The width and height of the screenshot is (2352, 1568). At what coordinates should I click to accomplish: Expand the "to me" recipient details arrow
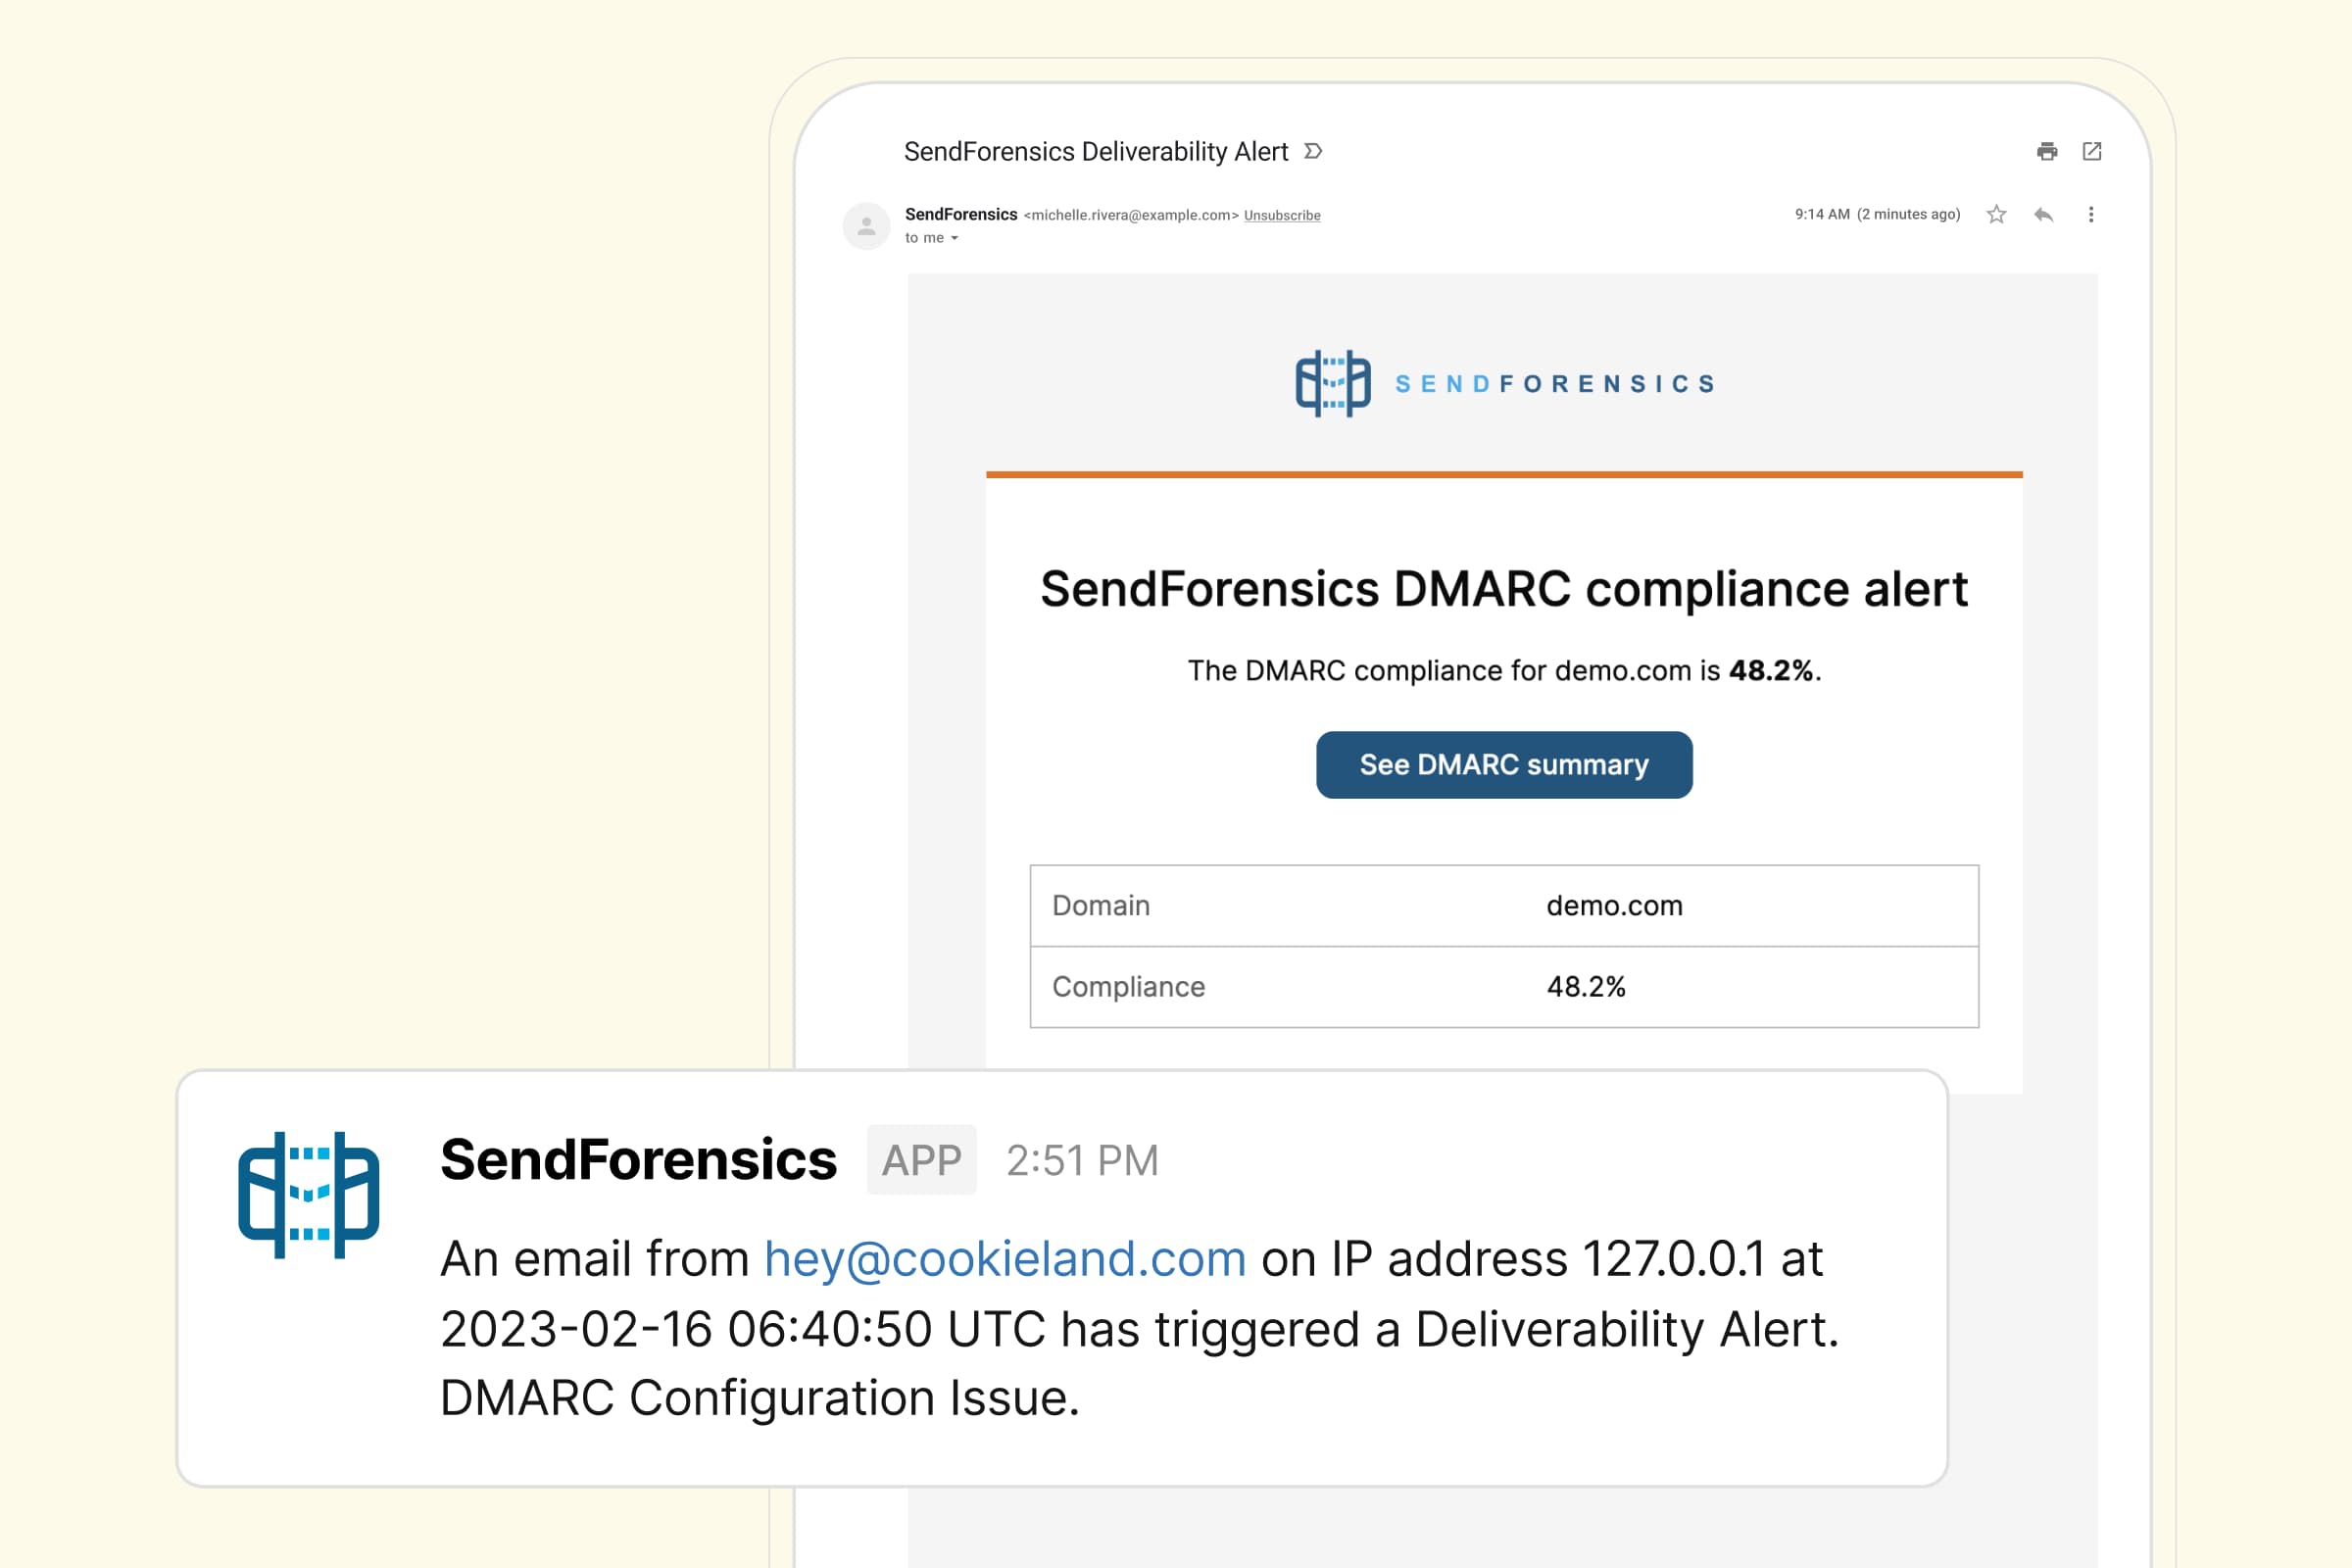coord(955,239)
